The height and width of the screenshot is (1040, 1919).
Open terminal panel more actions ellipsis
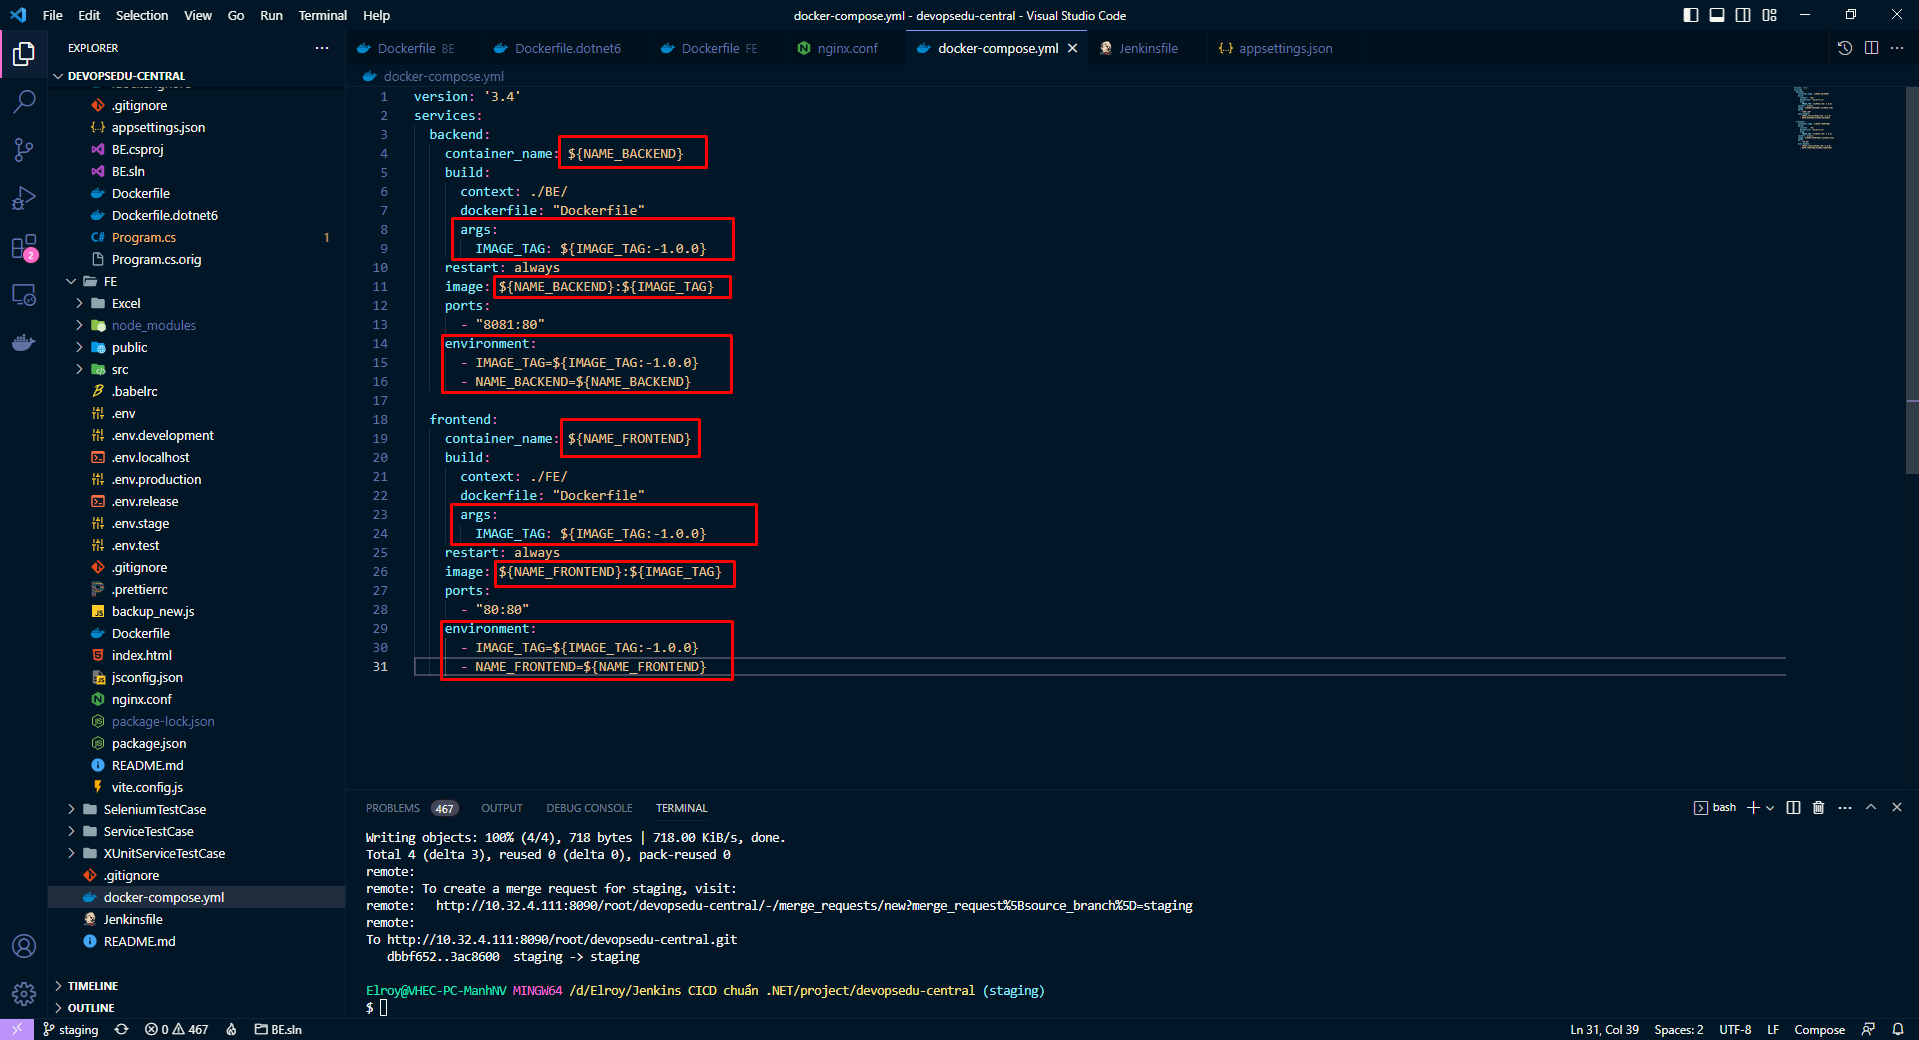(x=1845, y=808)
